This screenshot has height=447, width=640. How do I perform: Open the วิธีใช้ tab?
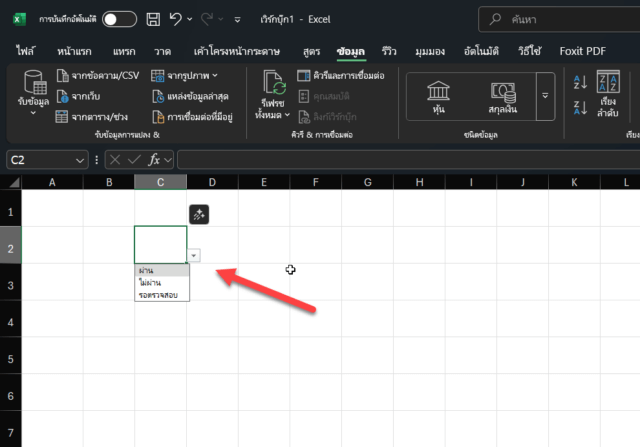pos(529,51)
